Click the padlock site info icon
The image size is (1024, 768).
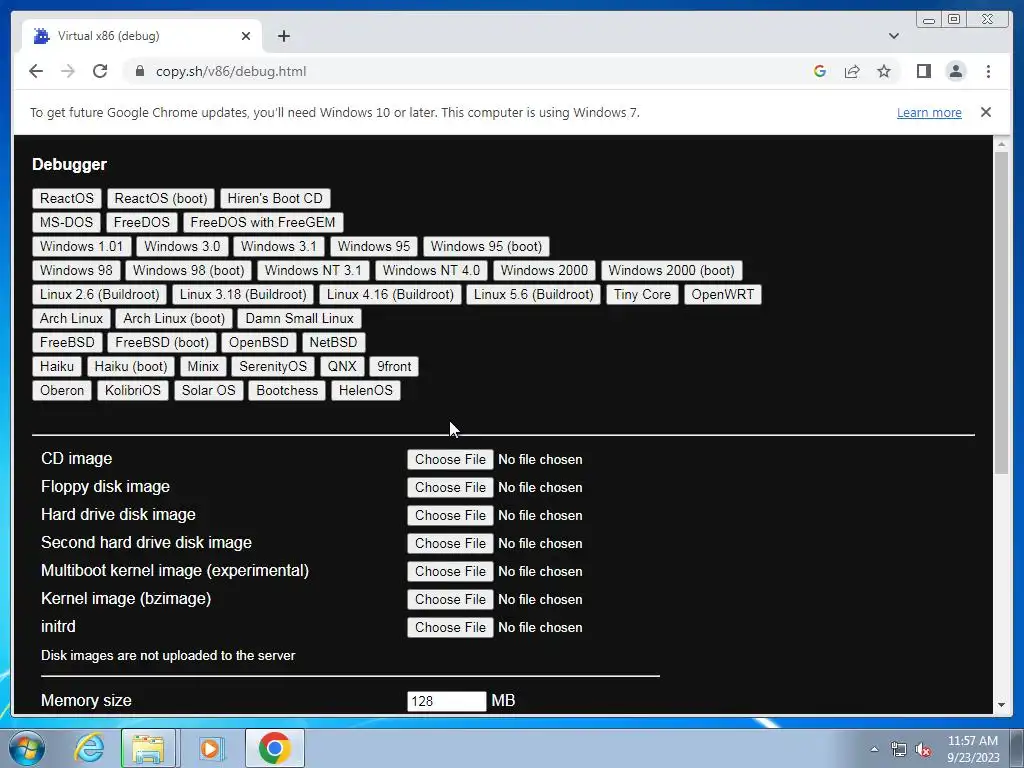tap(140, 71)
